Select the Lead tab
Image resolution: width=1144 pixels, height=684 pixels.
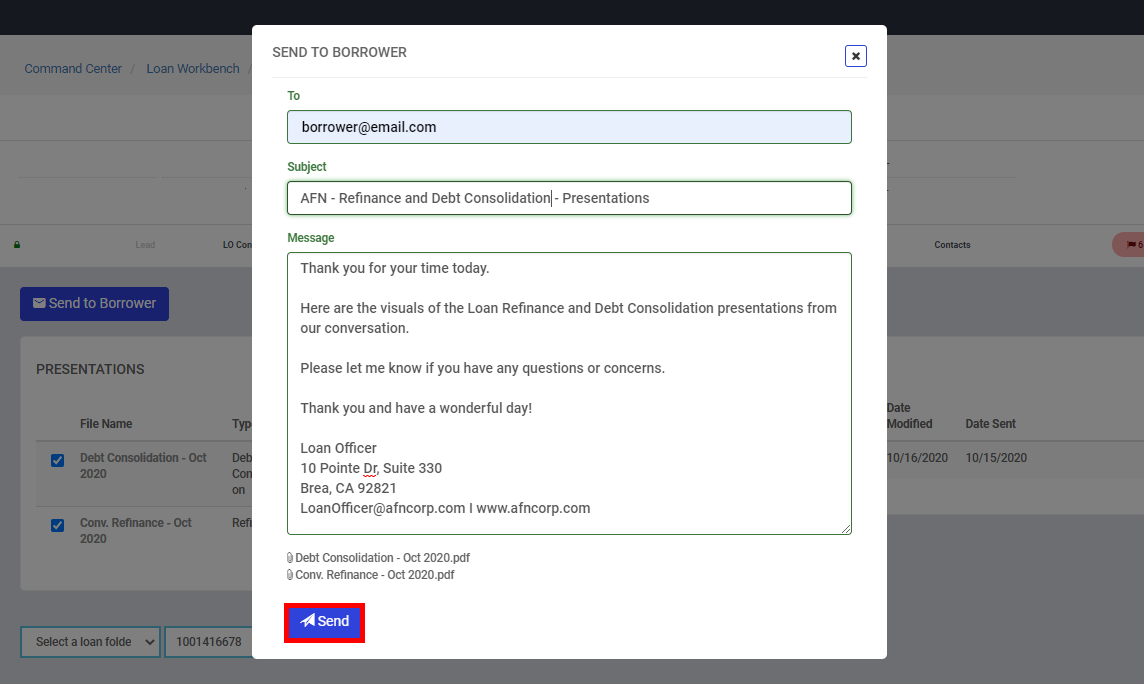(145, 245)
